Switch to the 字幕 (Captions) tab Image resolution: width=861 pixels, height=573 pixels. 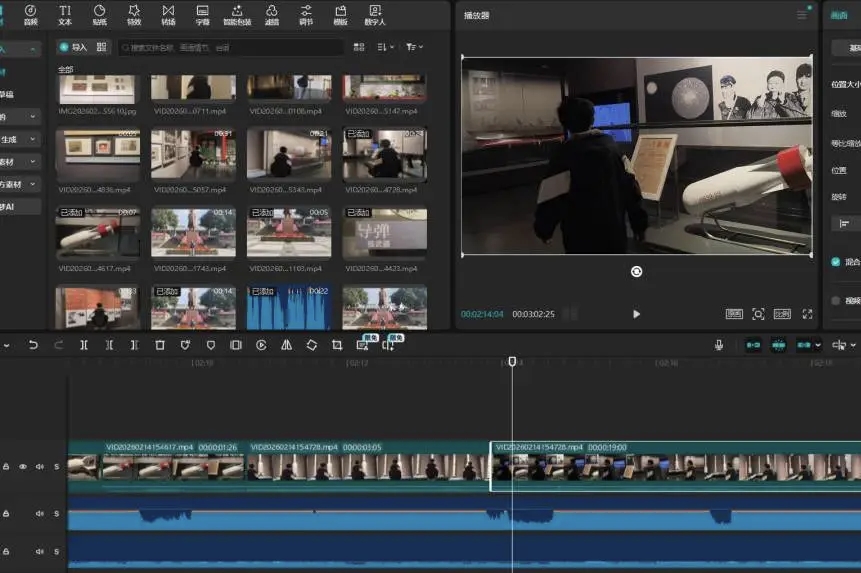[x=203, y=14]
